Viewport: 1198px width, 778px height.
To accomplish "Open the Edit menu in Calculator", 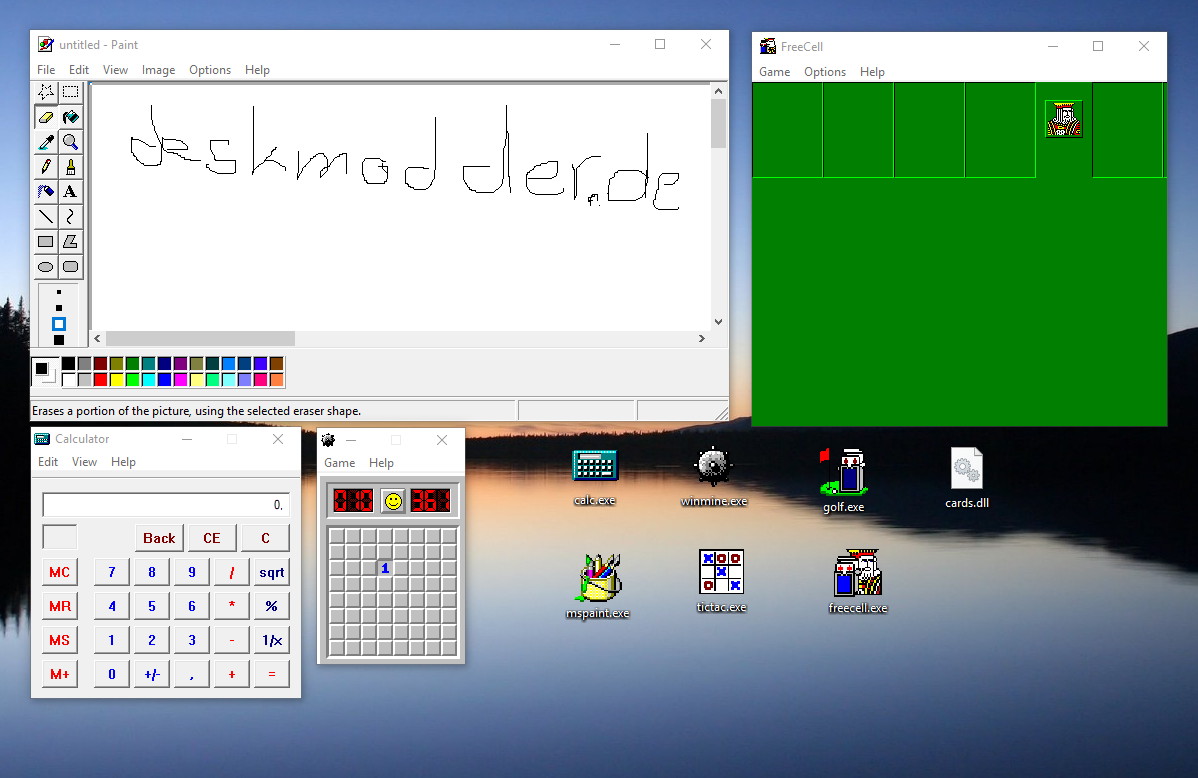I will [x=48, y=462].
